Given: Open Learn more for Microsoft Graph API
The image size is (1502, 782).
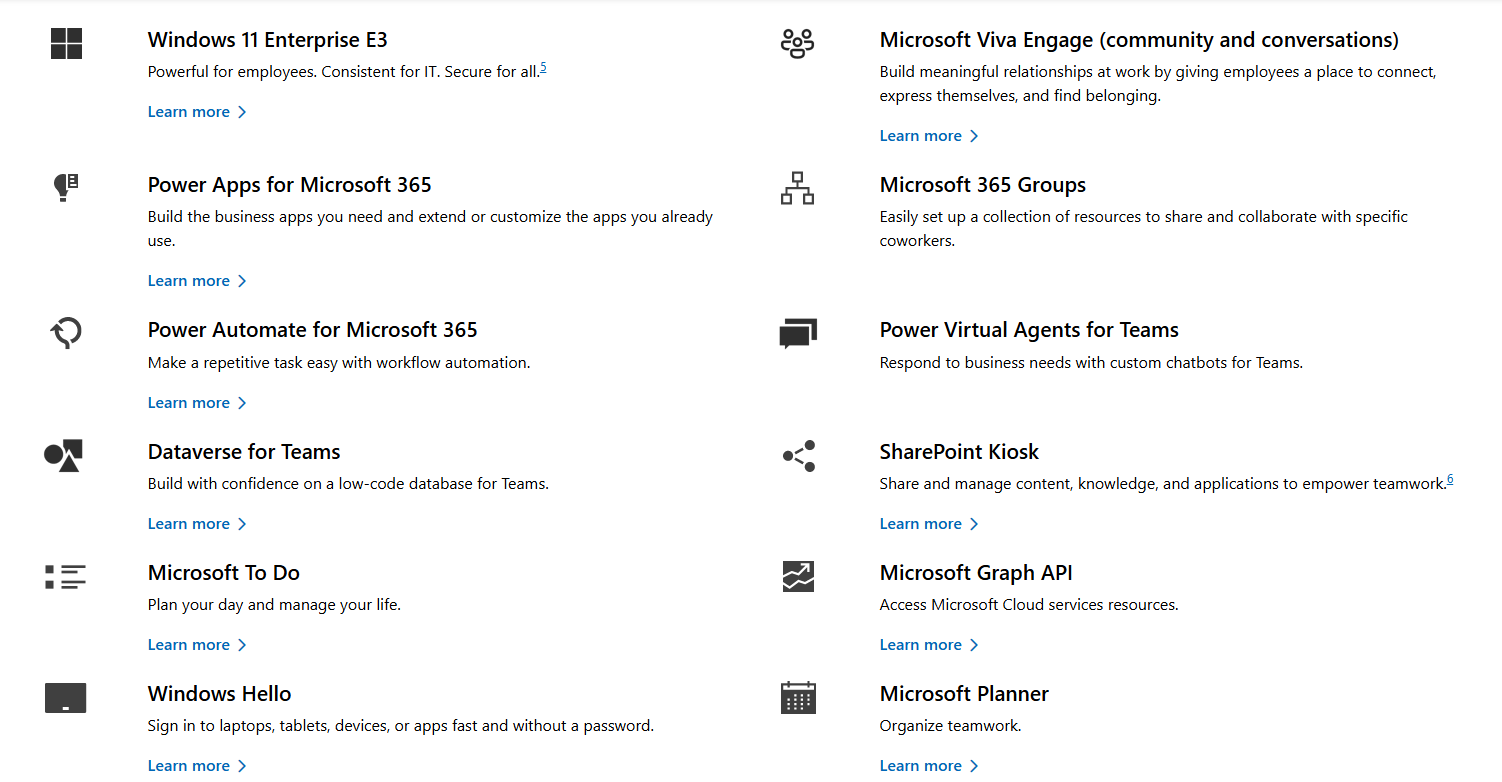Looking at the screenshot, I should pos(921,644).
